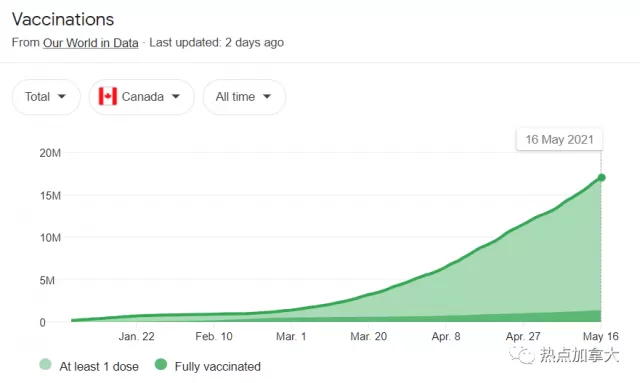This screenshot has width=640, height=383.
Task: Click the data point dot for 16 May
Action: pyautogui.click(x=601, y=177)
